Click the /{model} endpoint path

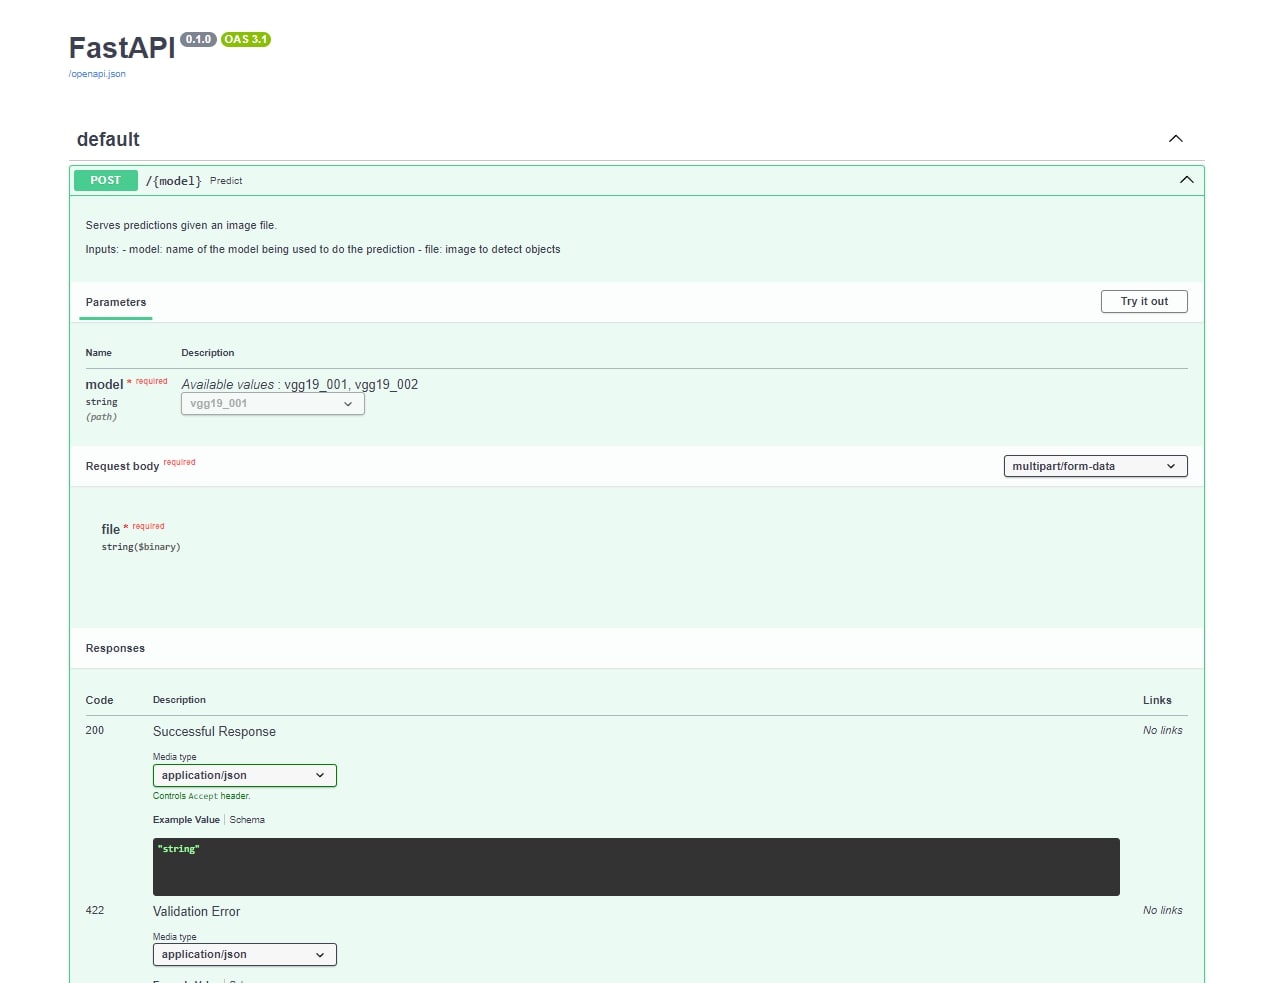click(174, 181)
